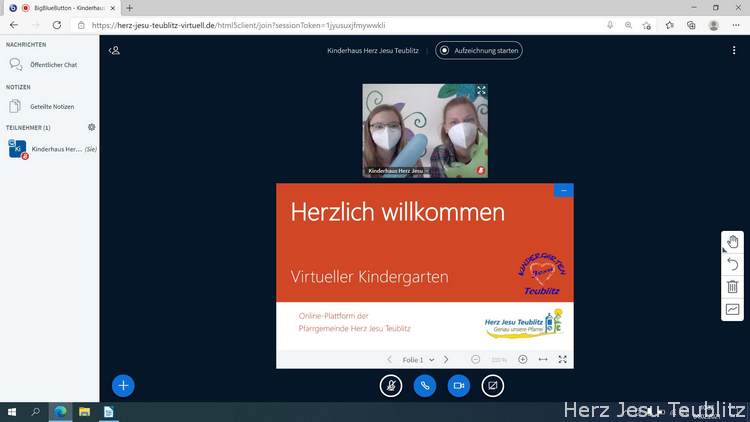Open participant list settings gear
750x422 pixels.
coord(91,128)
